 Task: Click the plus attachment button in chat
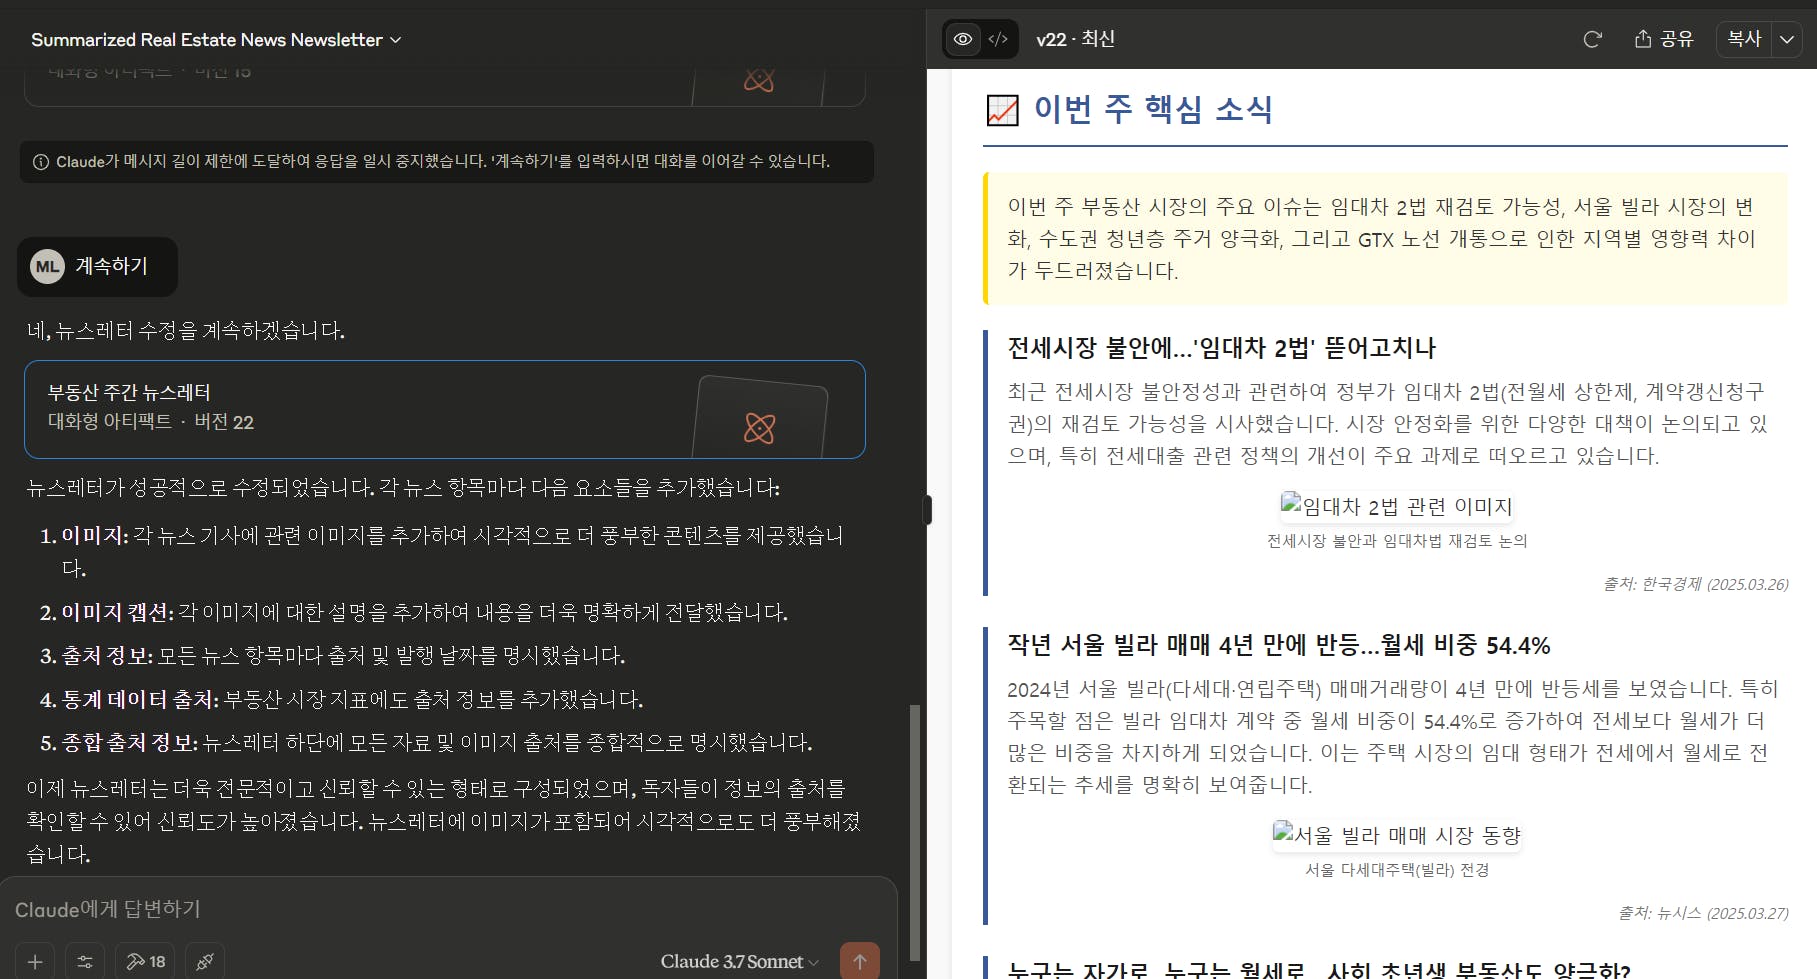(35, 961)
